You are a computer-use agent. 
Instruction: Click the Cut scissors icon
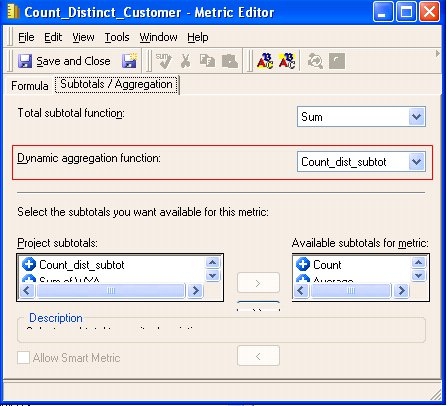coord(186,61)
